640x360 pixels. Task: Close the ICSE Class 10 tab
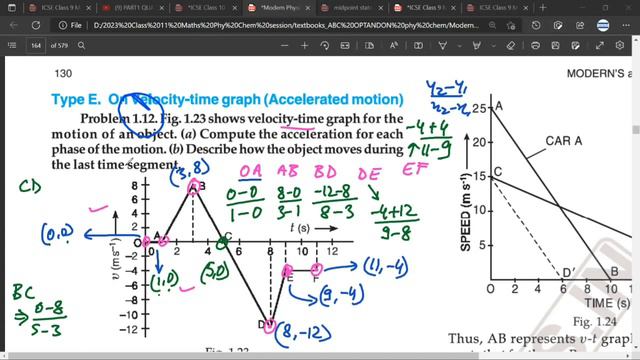pos(235,8)
